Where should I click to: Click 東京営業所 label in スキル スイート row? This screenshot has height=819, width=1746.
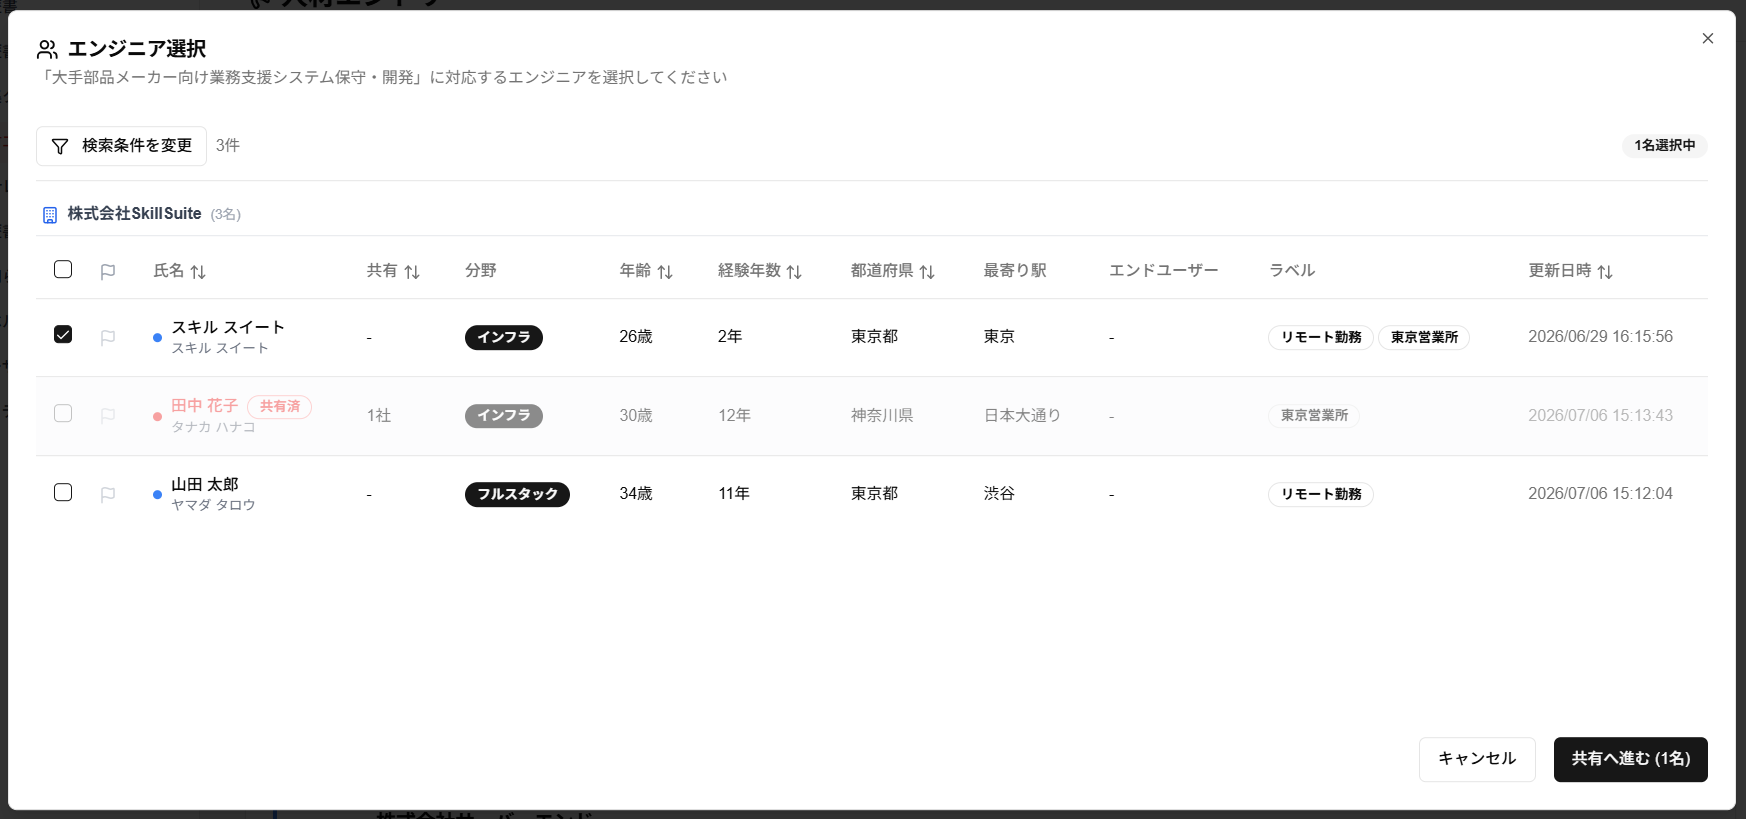coord(1424,338)
